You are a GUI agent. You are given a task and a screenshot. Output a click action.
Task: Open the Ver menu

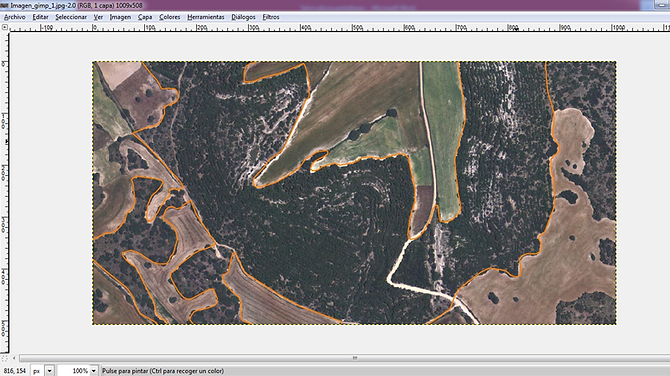pos(98,17)
